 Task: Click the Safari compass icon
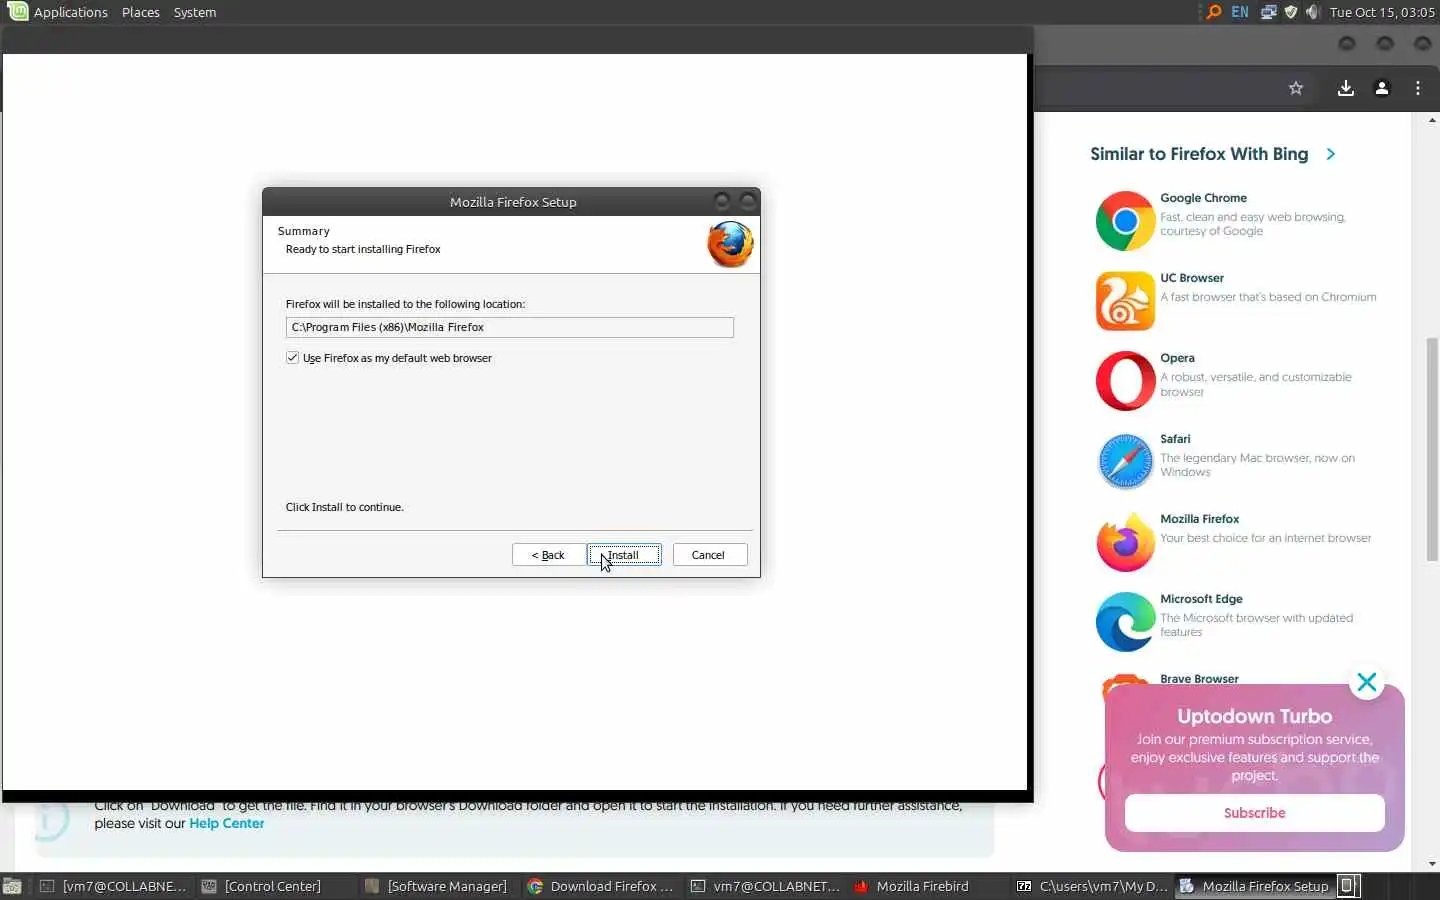(x=1125, y=461)
